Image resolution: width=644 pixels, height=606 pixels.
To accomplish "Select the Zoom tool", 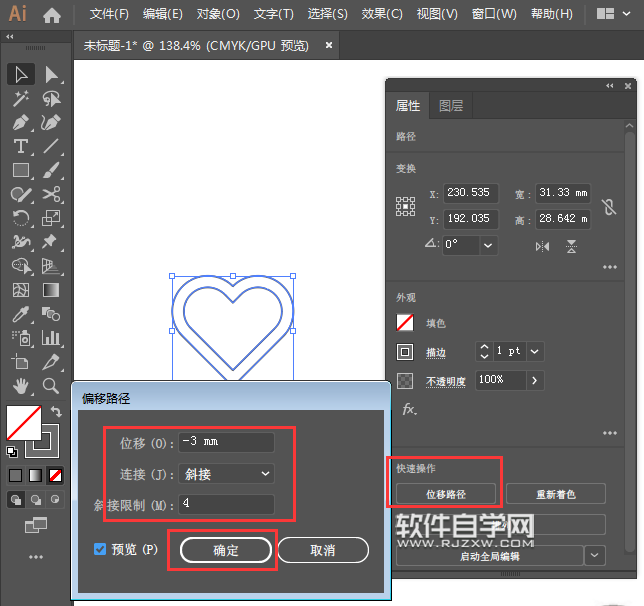I will pyautogui.click(x=51, y=386).
